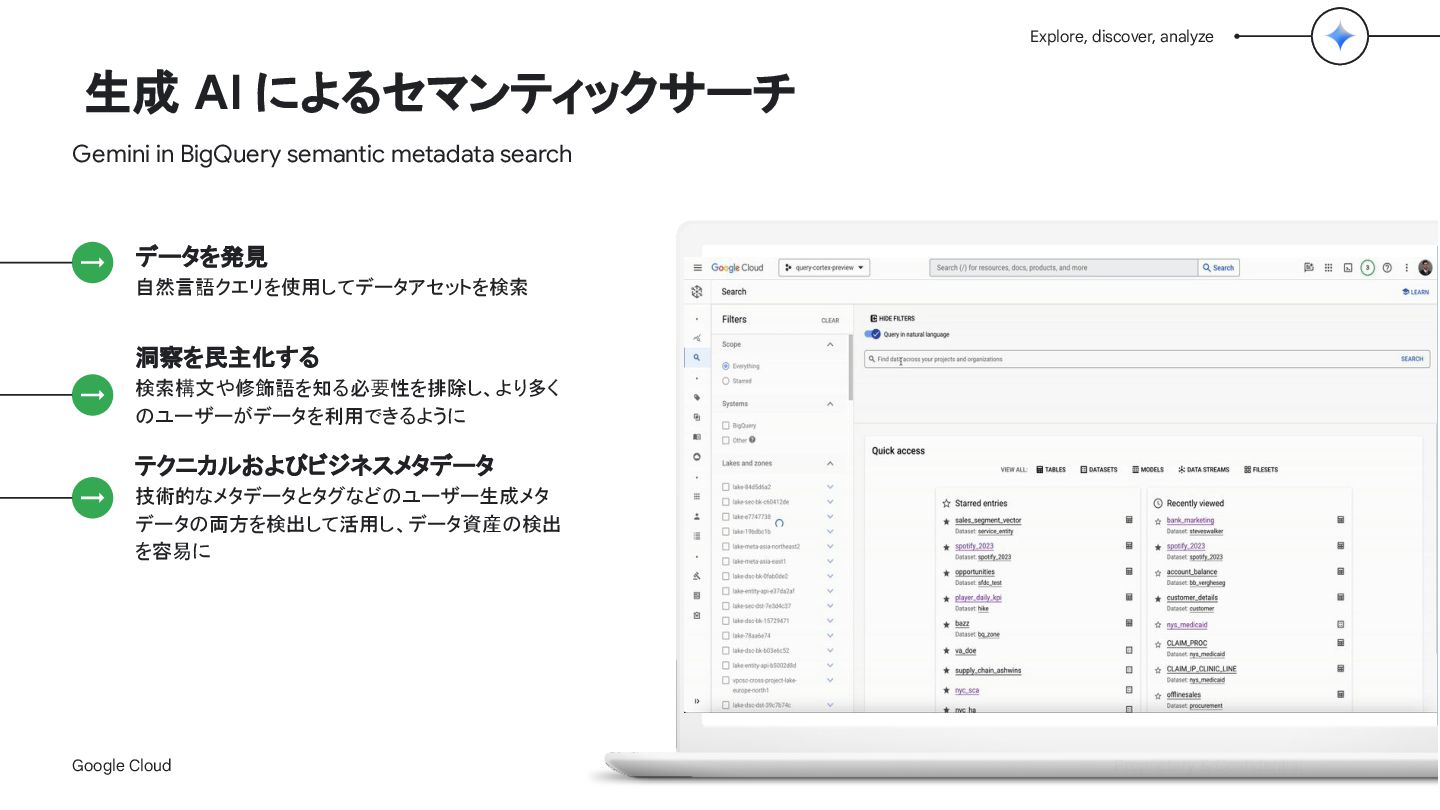View all MODELS in Quick access

[1148, 469]
